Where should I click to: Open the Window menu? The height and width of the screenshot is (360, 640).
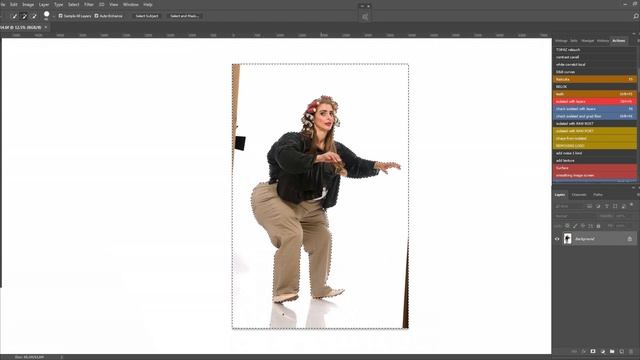(x=131, y=4)
